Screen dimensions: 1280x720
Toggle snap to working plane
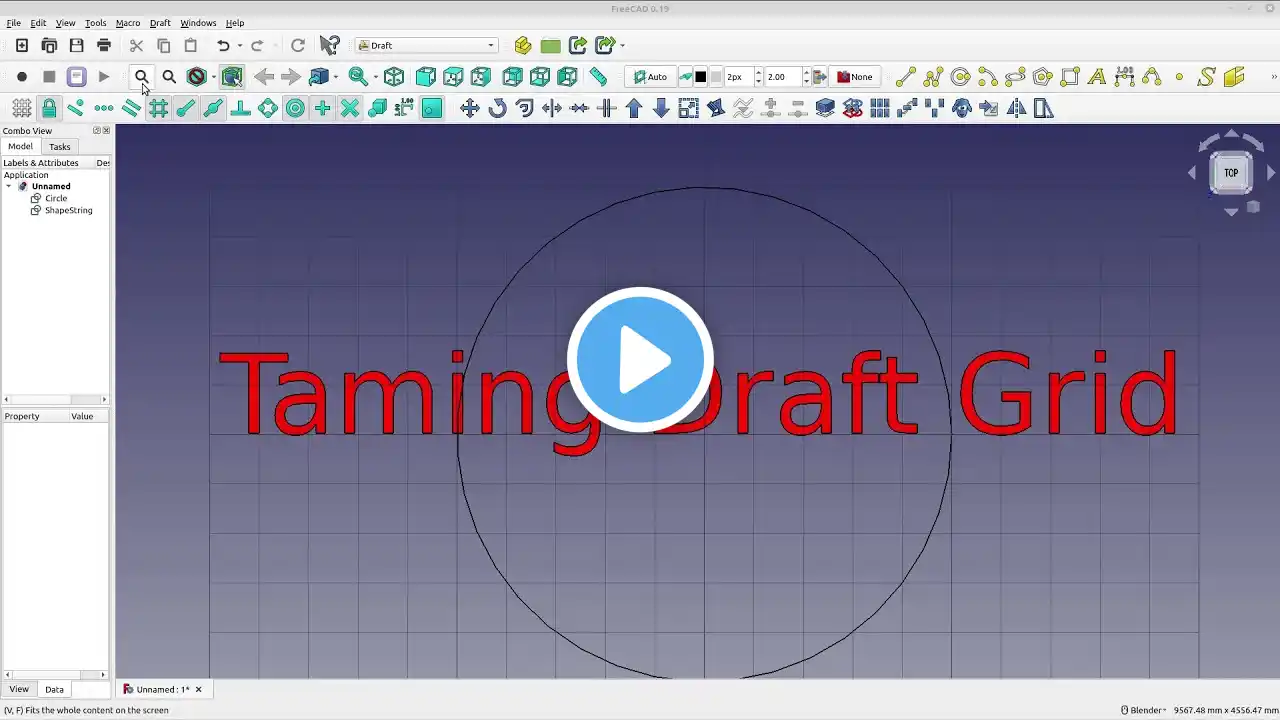tap(432, 108)
